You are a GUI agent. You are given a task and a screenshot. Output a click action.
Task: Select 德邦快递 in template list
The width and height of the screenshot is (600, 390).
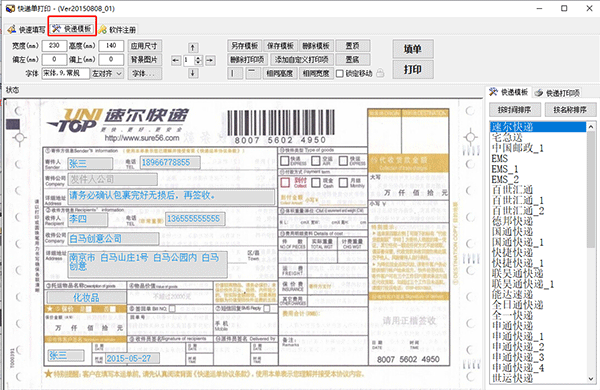click(x=538, y=221)
